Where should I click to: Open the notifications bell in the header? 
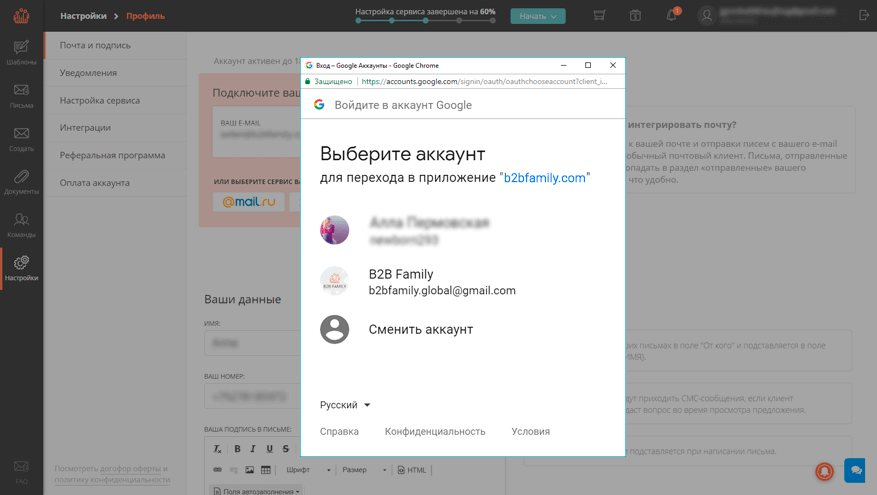(672, 15)
